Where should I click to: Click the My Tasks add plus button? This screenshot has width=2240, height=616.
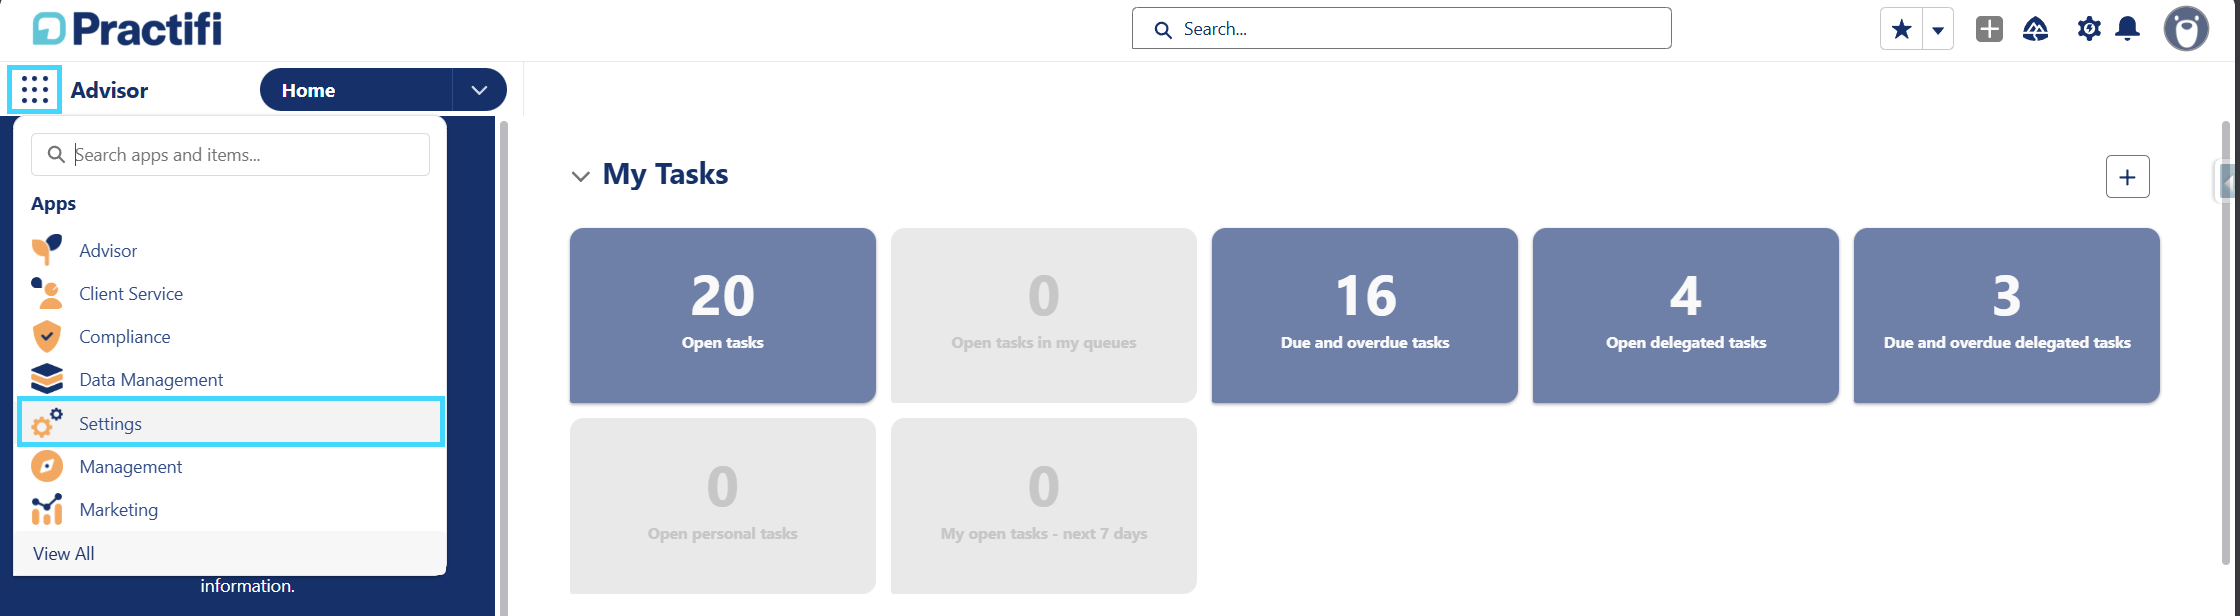click(2127, 177)
